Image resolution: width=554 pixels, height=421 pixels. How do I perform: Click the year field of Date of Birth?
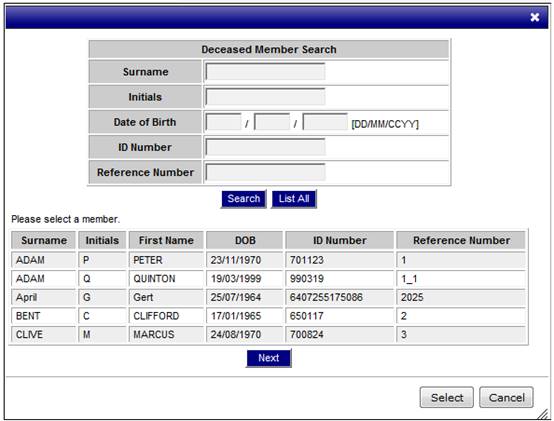point(325,122)
